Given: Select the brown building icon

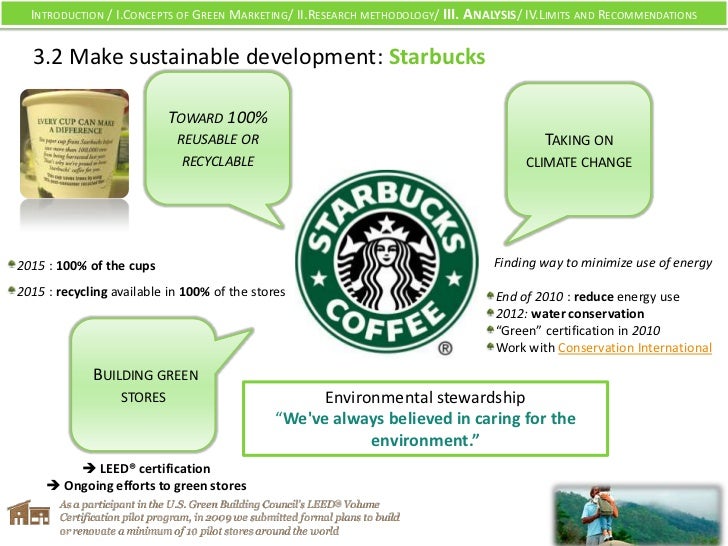Looking at the screenshot, I should (29, 513).
